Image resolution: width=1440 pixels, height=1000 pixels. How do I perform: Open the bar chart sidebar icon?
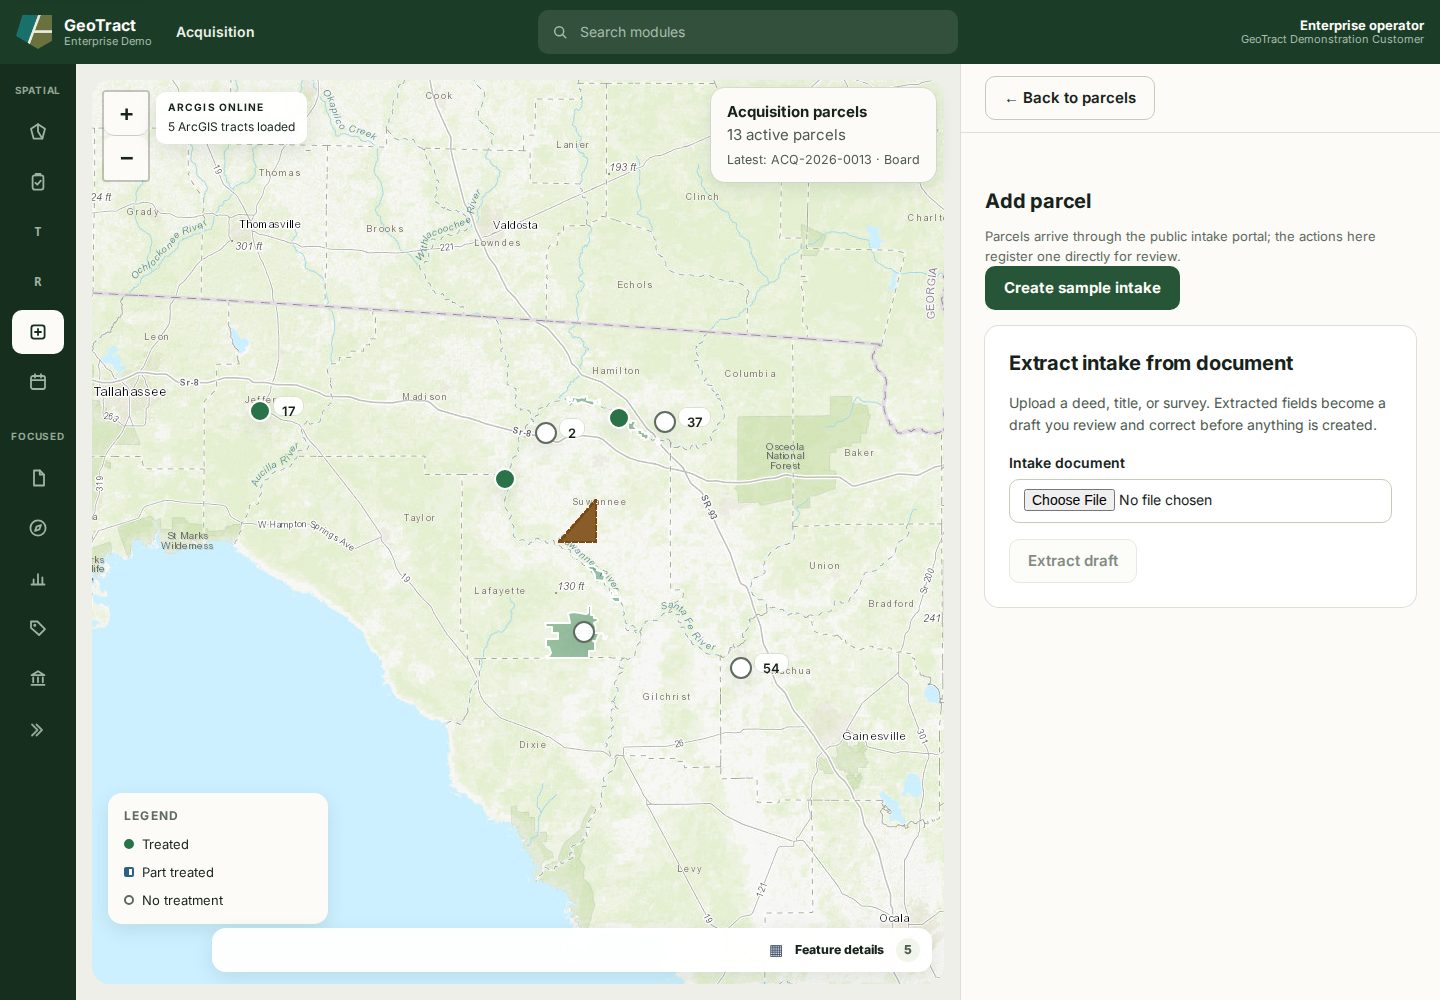38,578
